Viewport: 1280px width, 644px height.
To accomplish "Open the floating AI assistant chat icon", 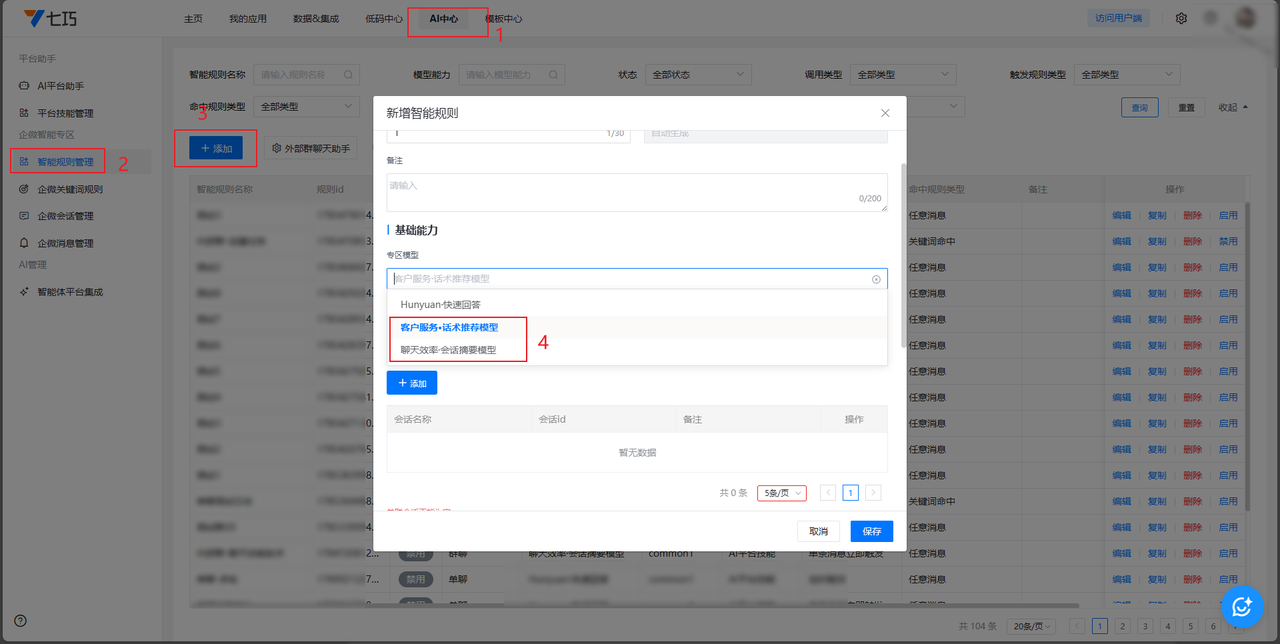I will point(1242,606).
